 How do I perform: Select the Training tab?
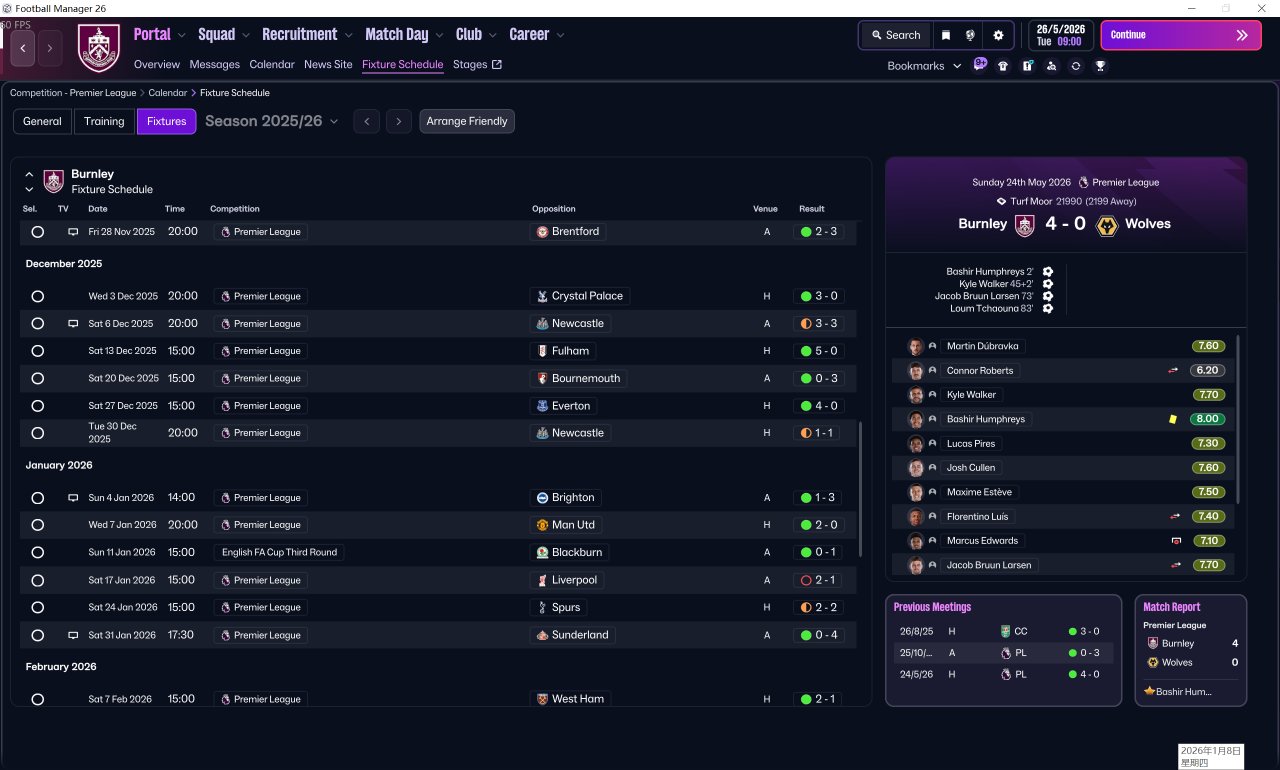[x=104, y=122]
